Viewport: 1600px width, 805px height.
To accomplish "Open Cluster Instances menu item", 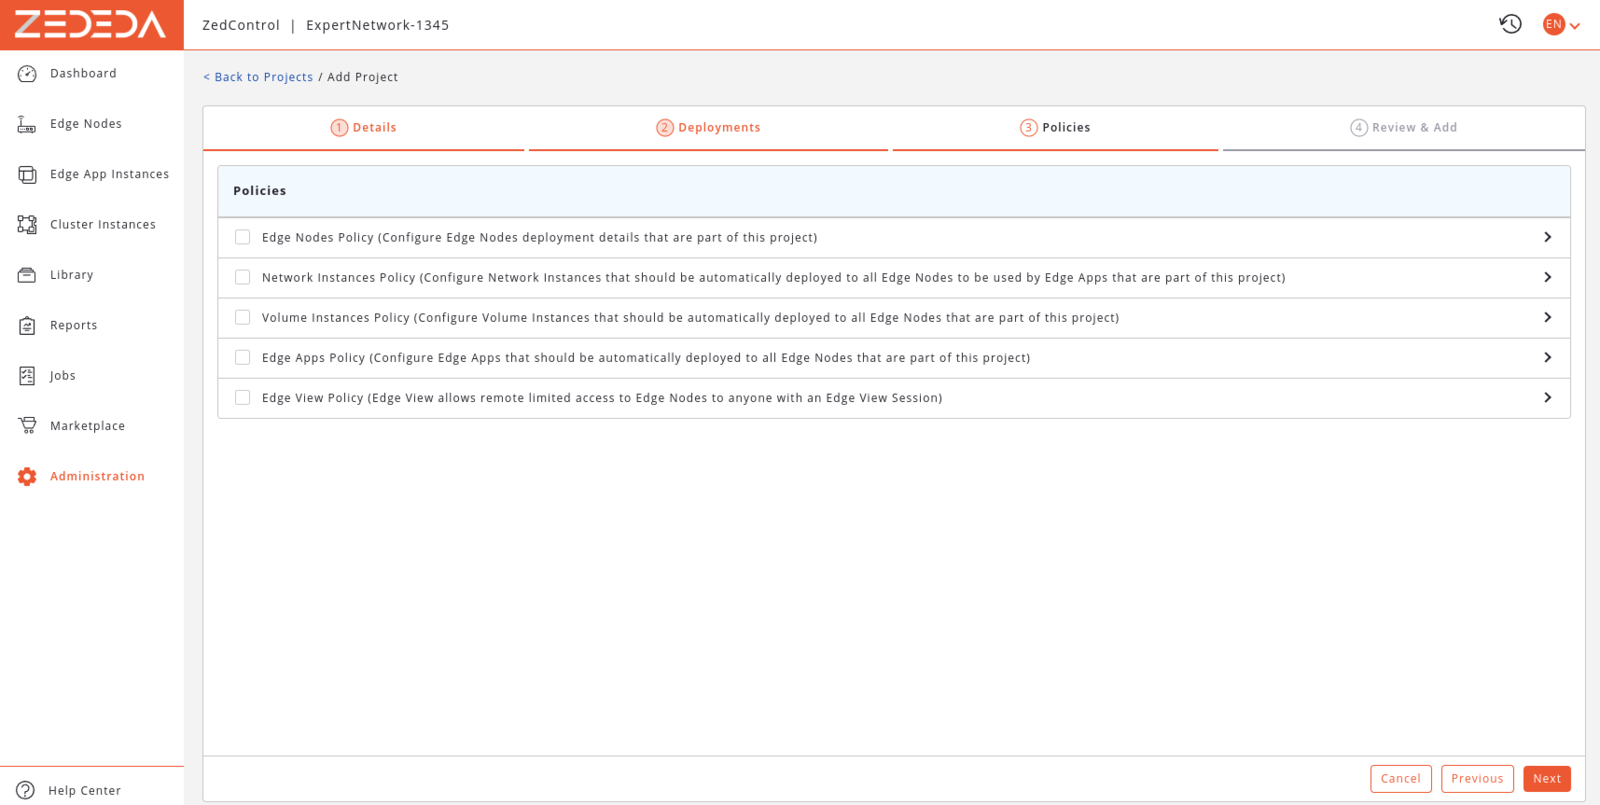I will click(x=103, y=225).
